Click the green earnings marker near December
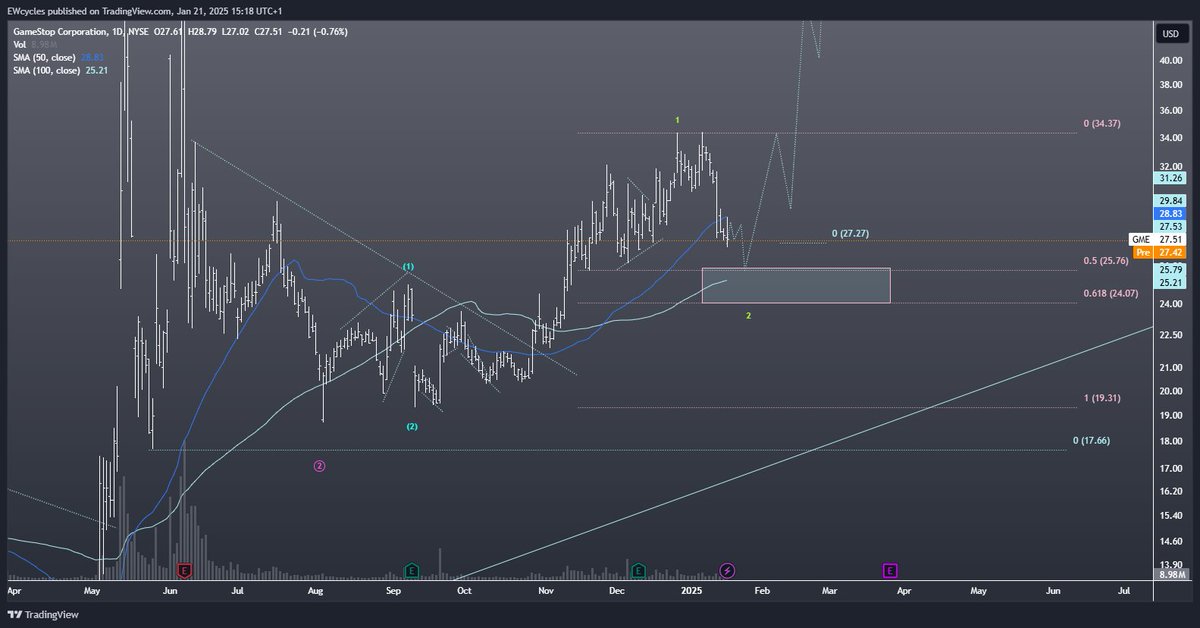The image size is (1200, 628). pyautogui.click(x=639, y=570)
